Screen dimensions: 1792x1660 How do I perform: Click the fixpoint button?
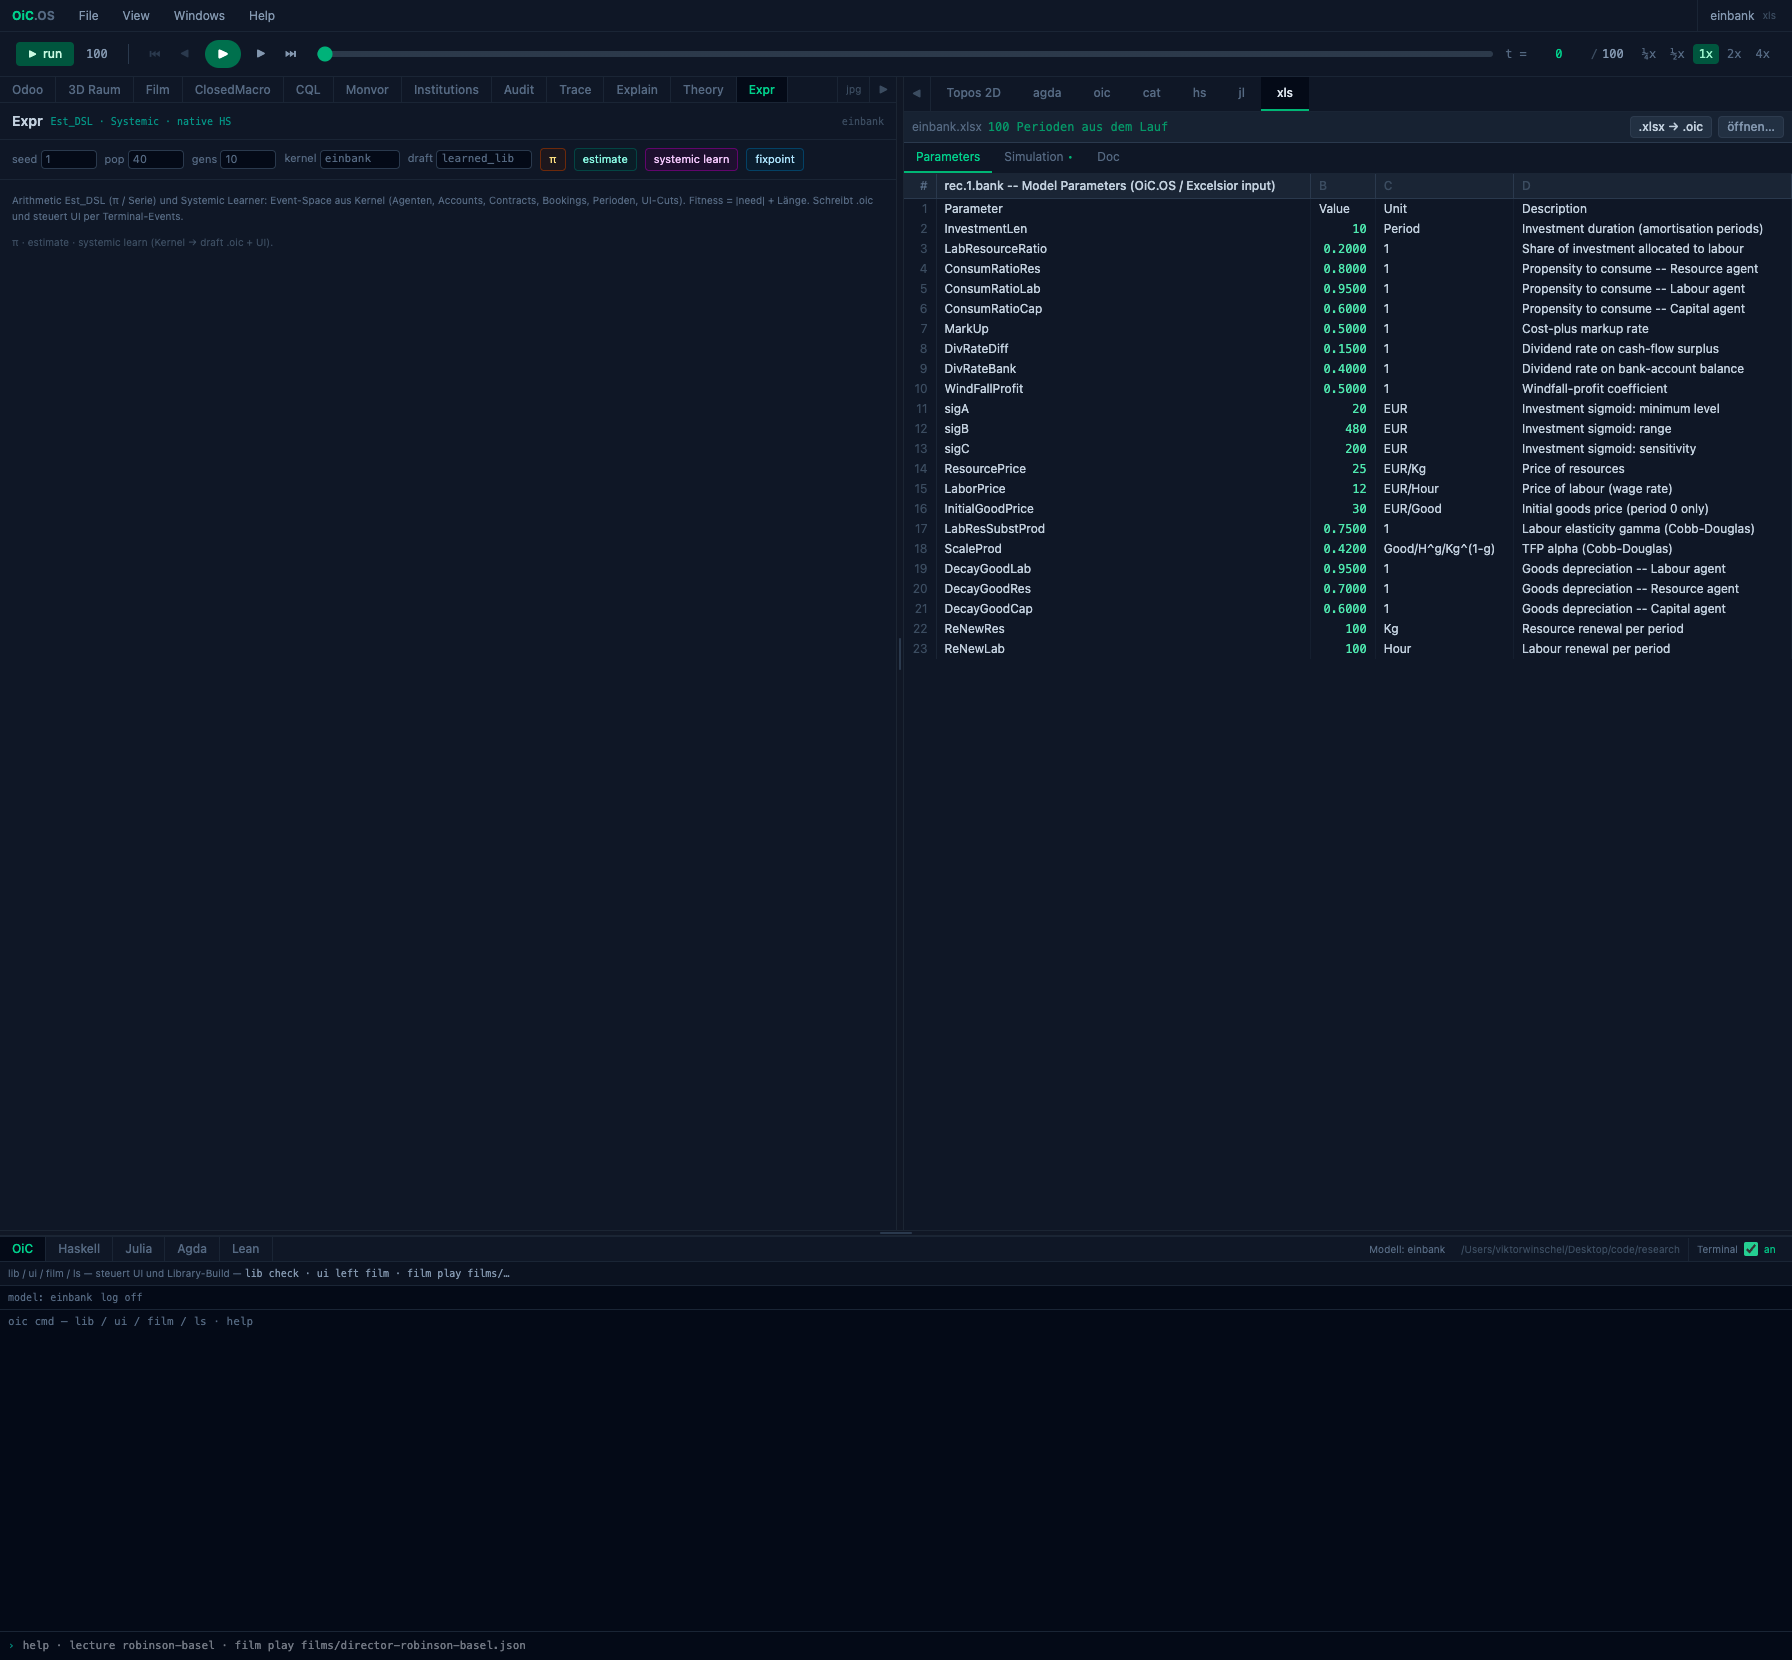click(x=775, y=159)
